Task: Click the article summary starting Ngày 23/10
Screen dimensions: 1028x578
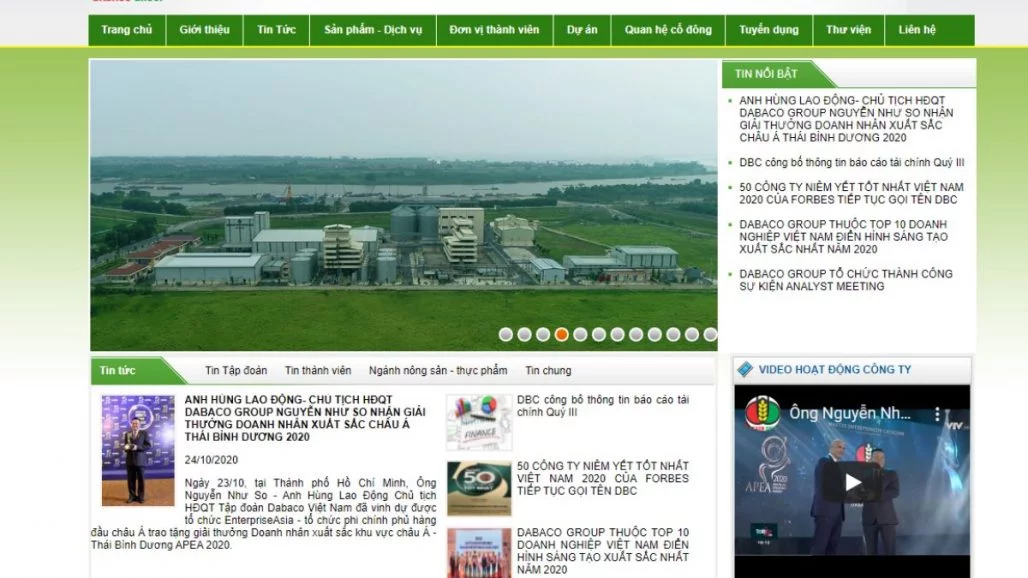Action: point(264,514)
